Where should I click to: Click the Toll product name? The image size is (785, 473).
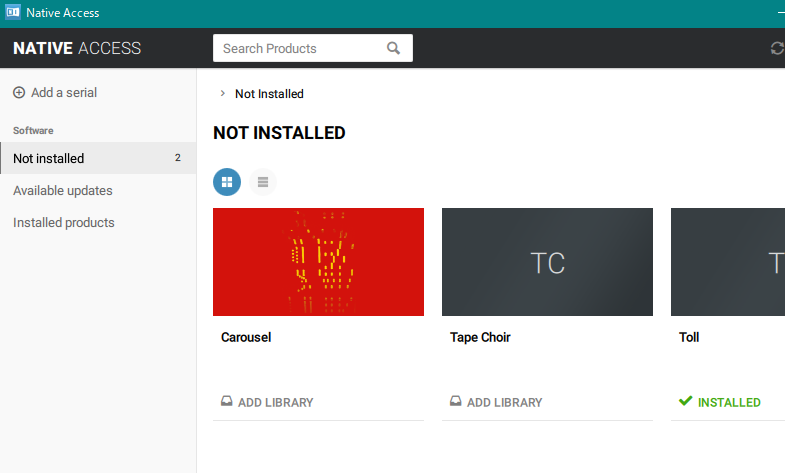click(689, 337)
